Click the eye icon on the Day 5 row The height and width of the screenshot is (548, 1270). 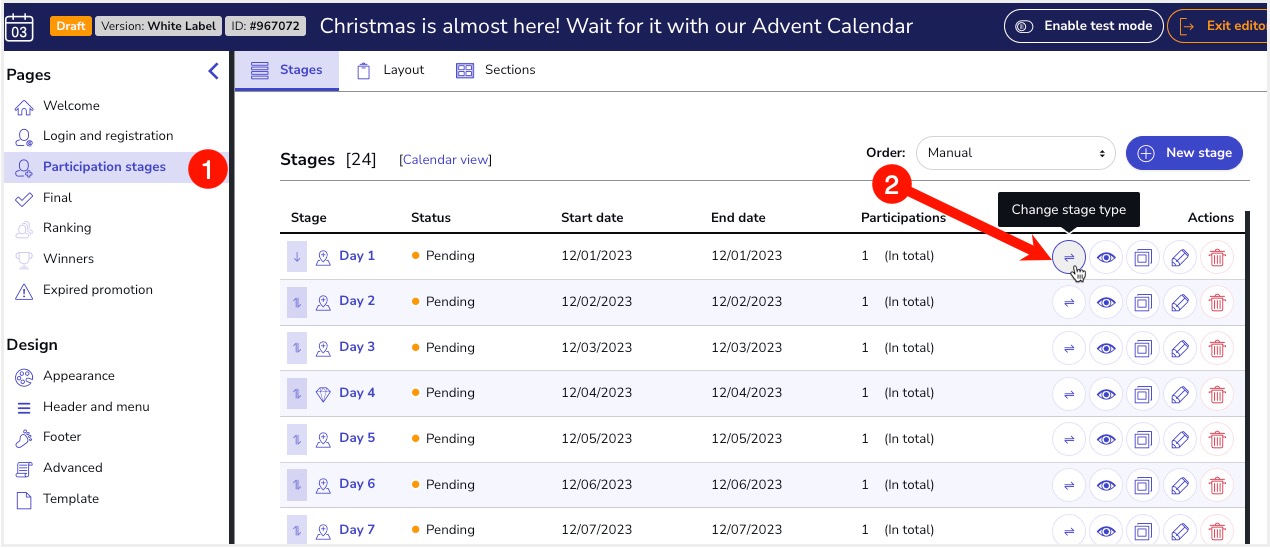click(x=1106, y=439)
